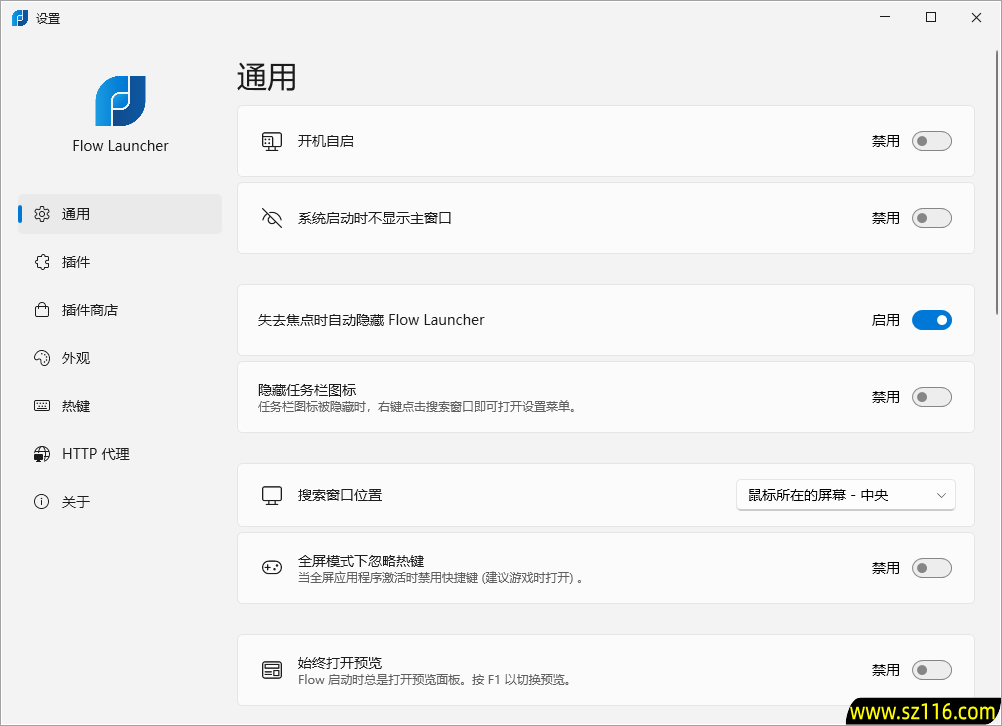
Task: Select the 通用 gear icon in sidebar
Action: [42, 213]
